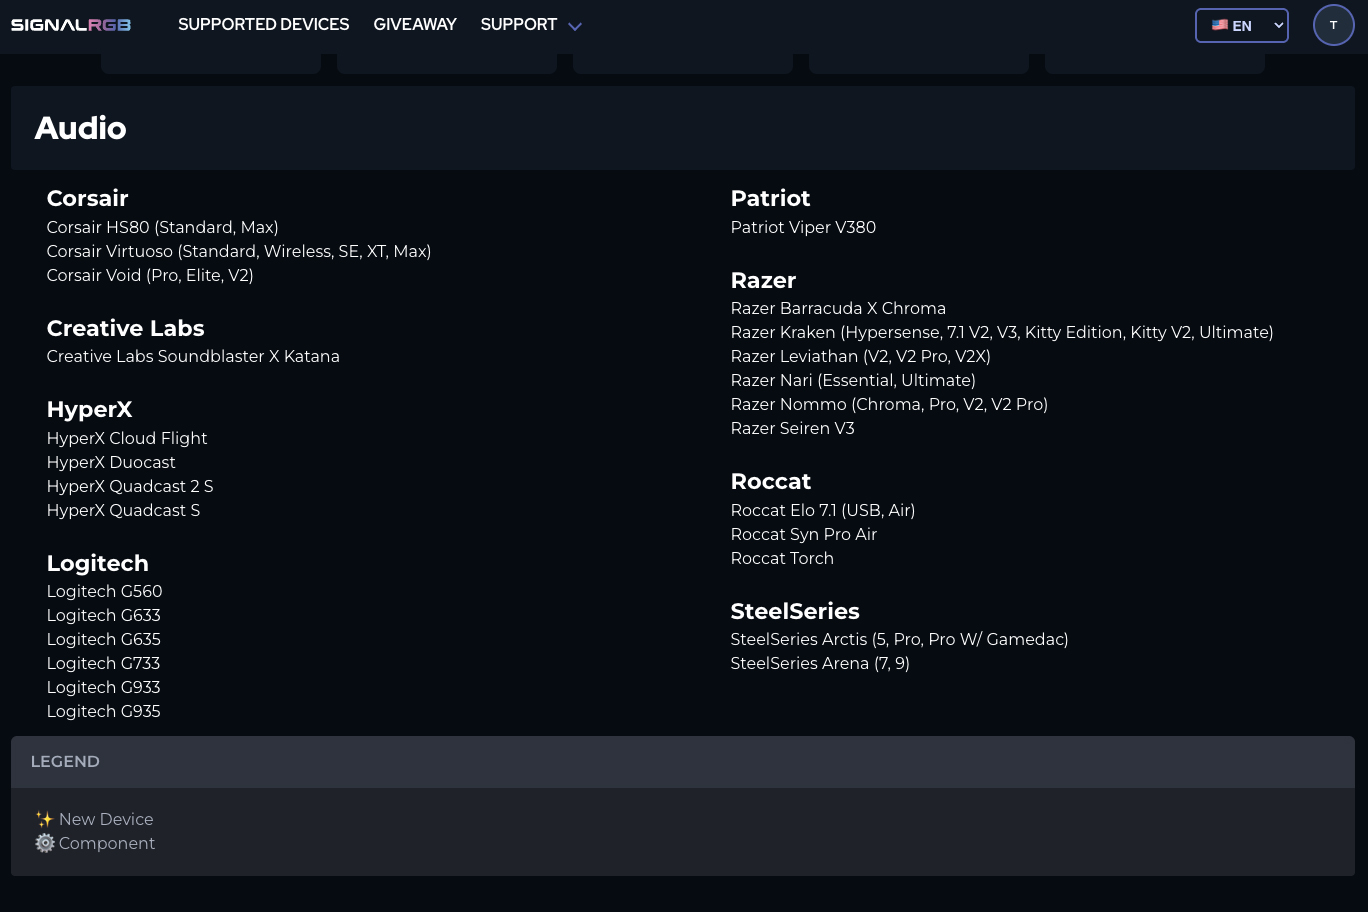Go to Supported Devices page

(x=264, y=24)
